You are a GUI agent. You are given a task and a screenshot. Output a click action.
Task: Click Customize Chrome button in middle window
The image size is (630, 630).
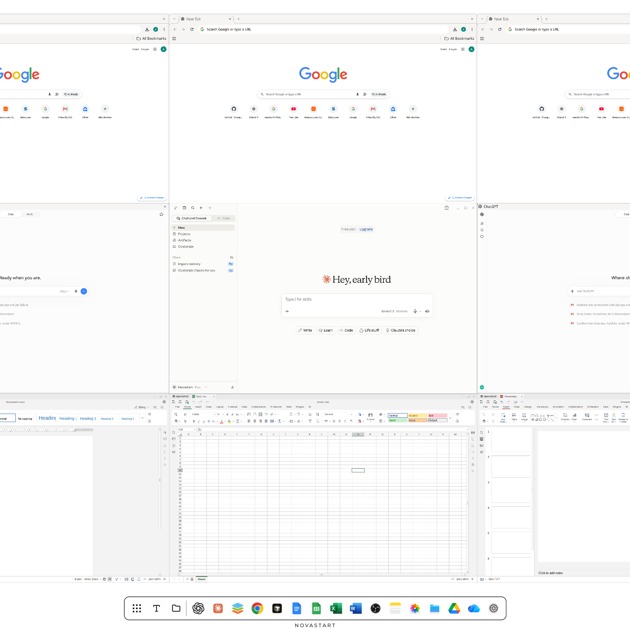[x=460, y=198]
